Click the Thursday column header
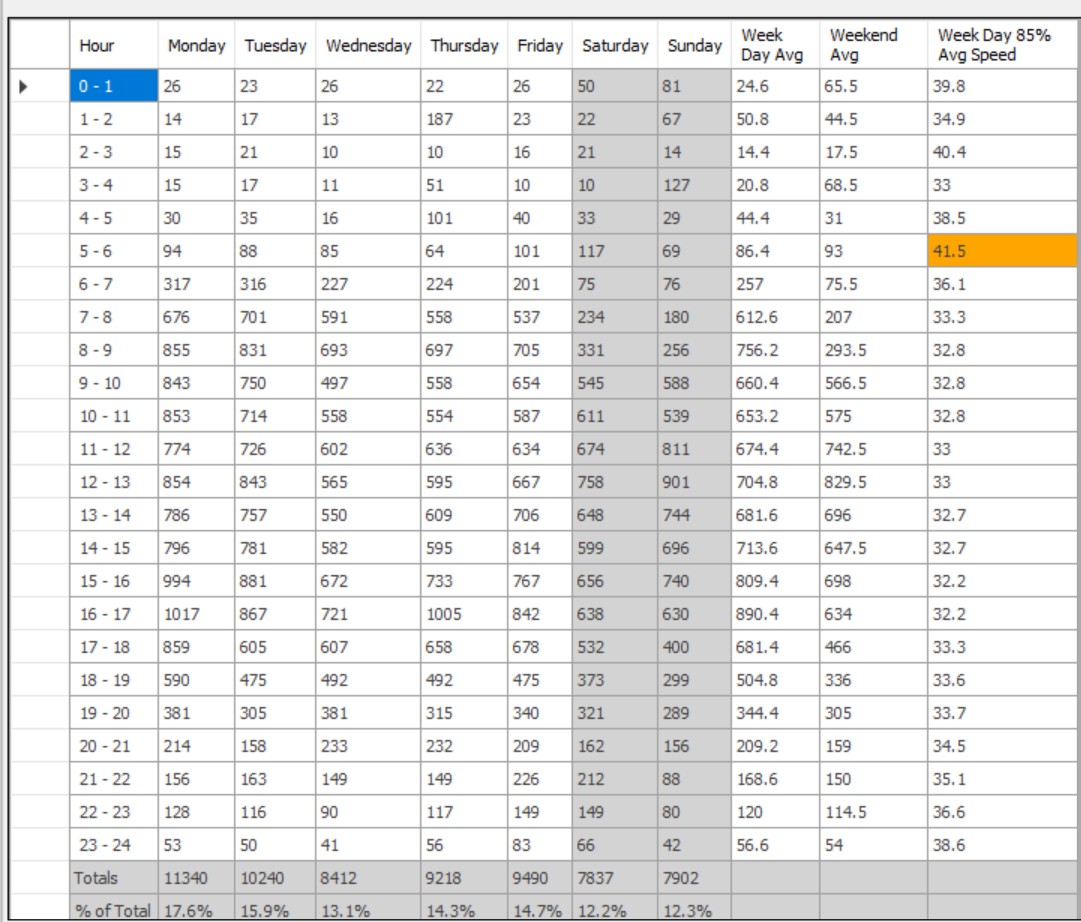This screenshot has height=922, width=1081. tap(464, 46)
